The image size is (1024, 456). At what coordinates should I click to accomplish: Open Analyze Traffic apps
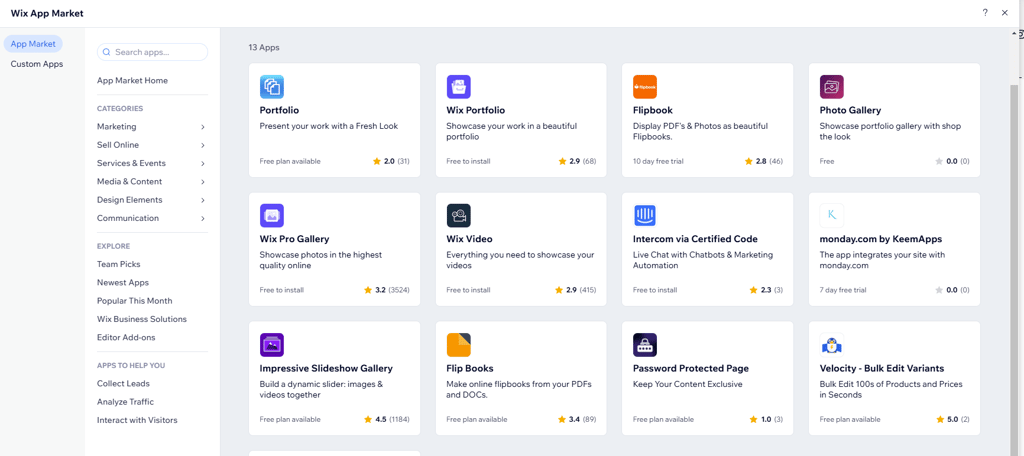click(x=125, y=402)
